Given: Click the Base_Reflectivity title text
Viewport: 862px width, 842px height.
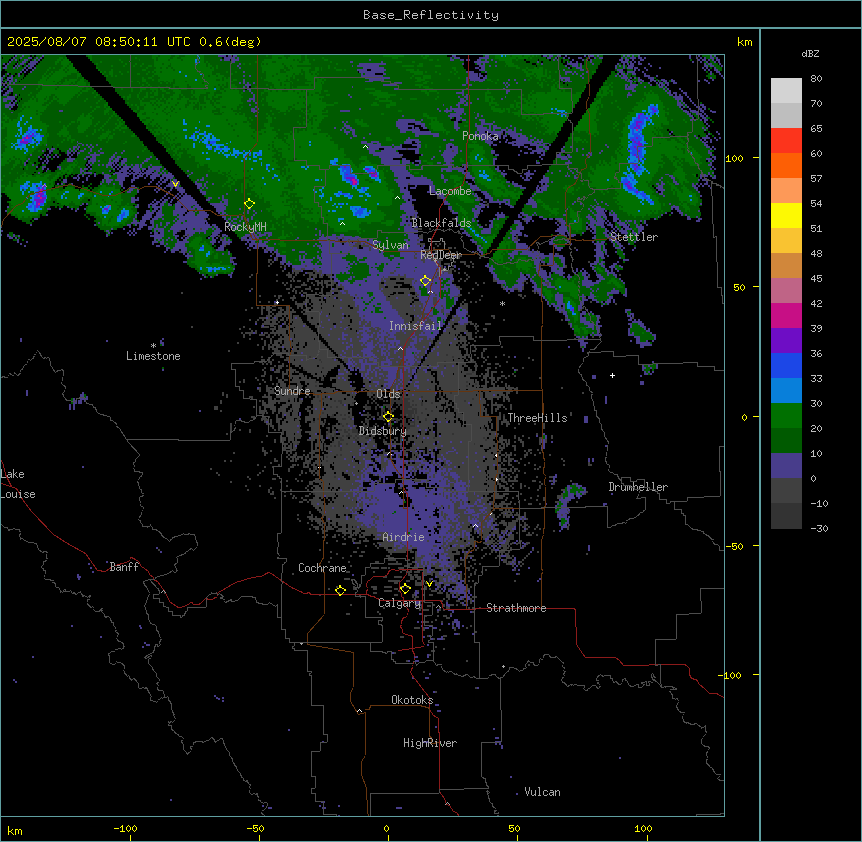Looking at the screenshot, I should (x=431, y=15).
